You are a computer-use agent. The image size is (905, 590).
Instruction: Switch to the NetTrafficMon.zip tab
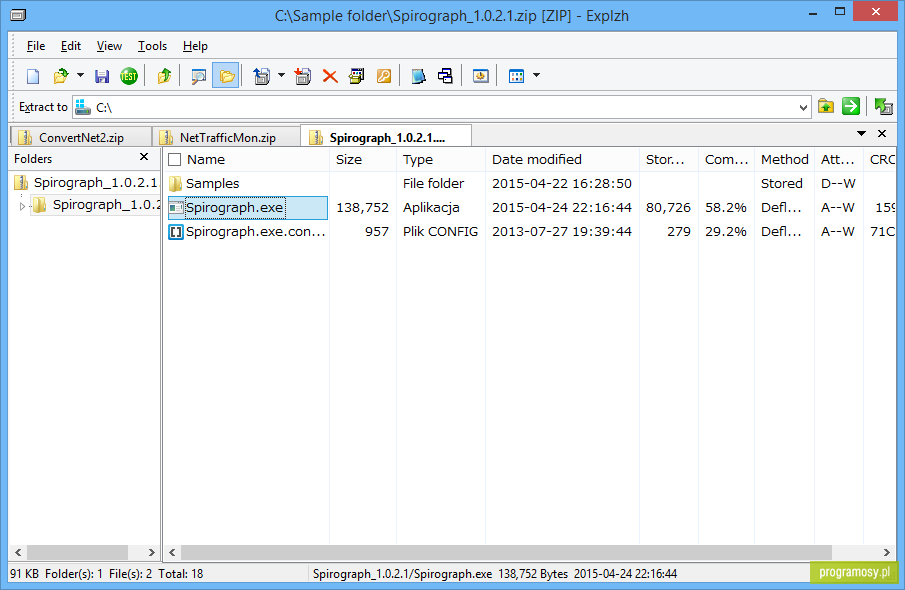coord(227,137)
